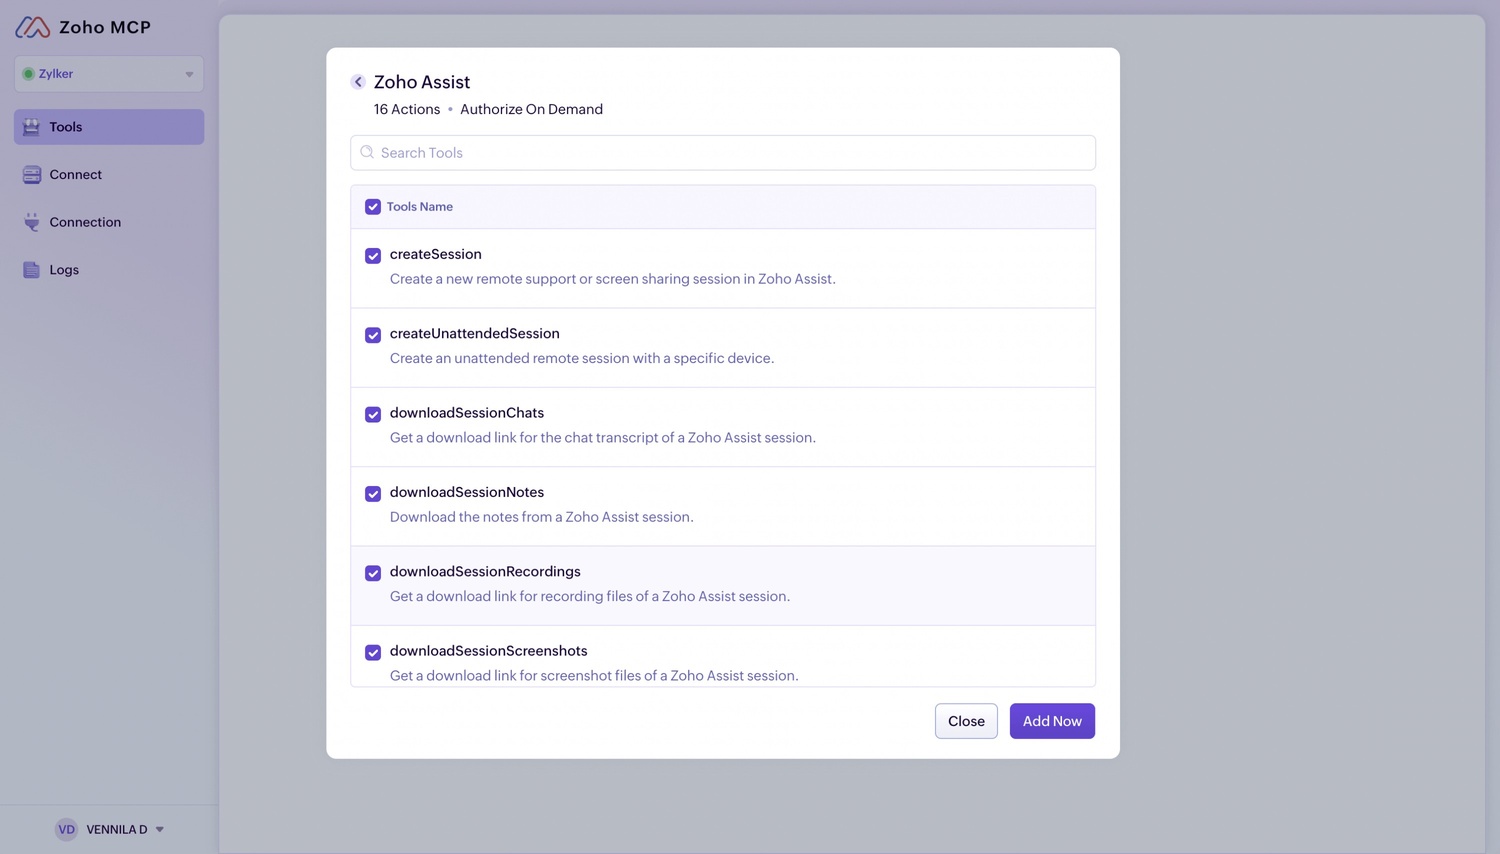The width and height of the screenshot is (1500, 854).
Task: Deselect the downloadSessionNotes checkbox
Action: click(373, 494)
